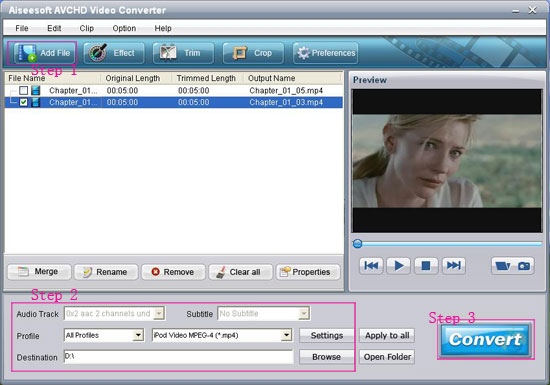Skip to next chapter in preview
The image size is (550, 385).
pyautogui.click(x=454, y=266)
